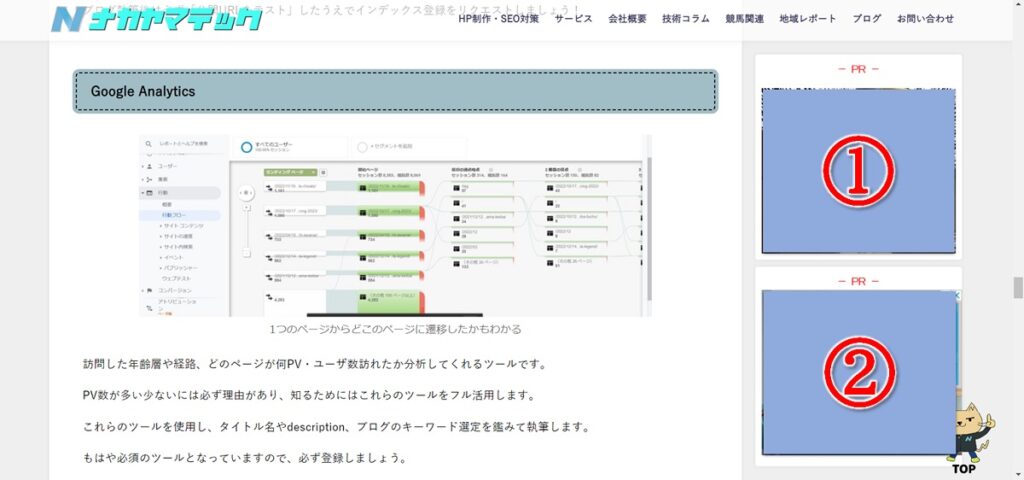Open the Google Analytics behavior-flow screenshot image

395,225
